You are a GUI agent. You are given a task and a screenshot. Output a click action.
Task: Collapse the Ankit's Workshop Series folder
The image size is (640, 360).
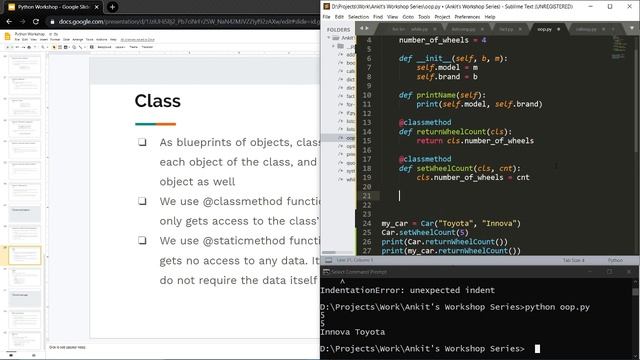click(329, 38)
